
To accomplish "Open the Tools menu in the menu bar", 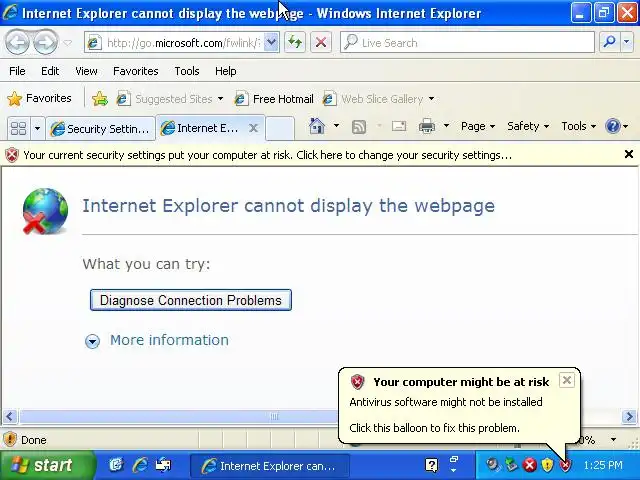I will pos(187,71).
